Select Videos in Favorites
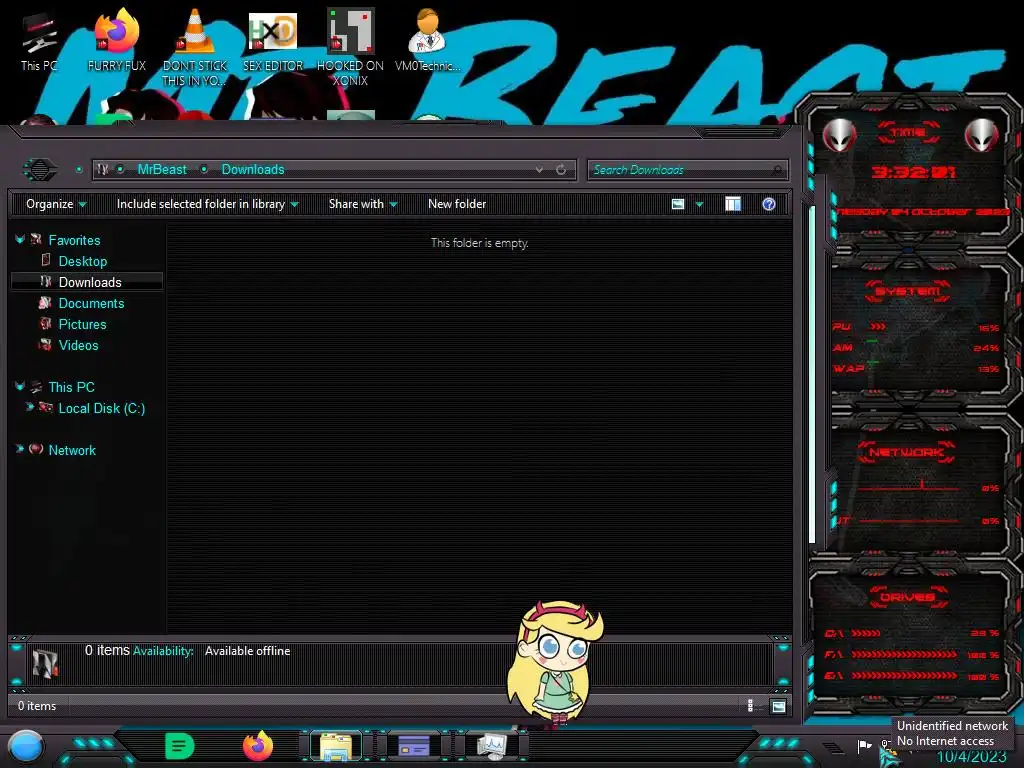 pos(78,345)
